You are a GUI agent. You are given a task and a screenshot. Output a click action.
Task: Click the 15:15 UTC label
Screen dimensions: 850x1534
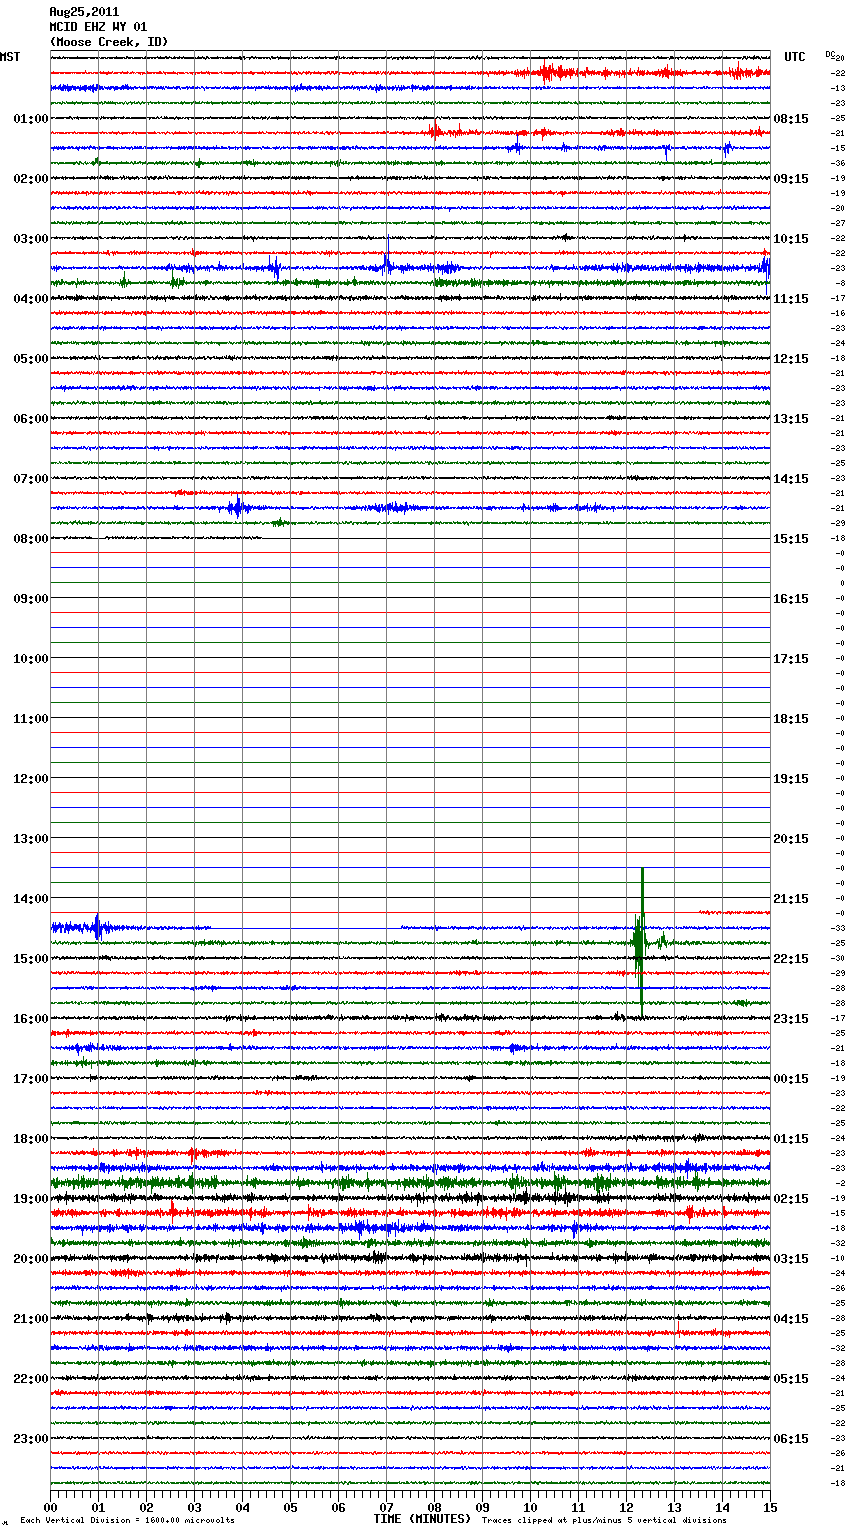[791, 539]
